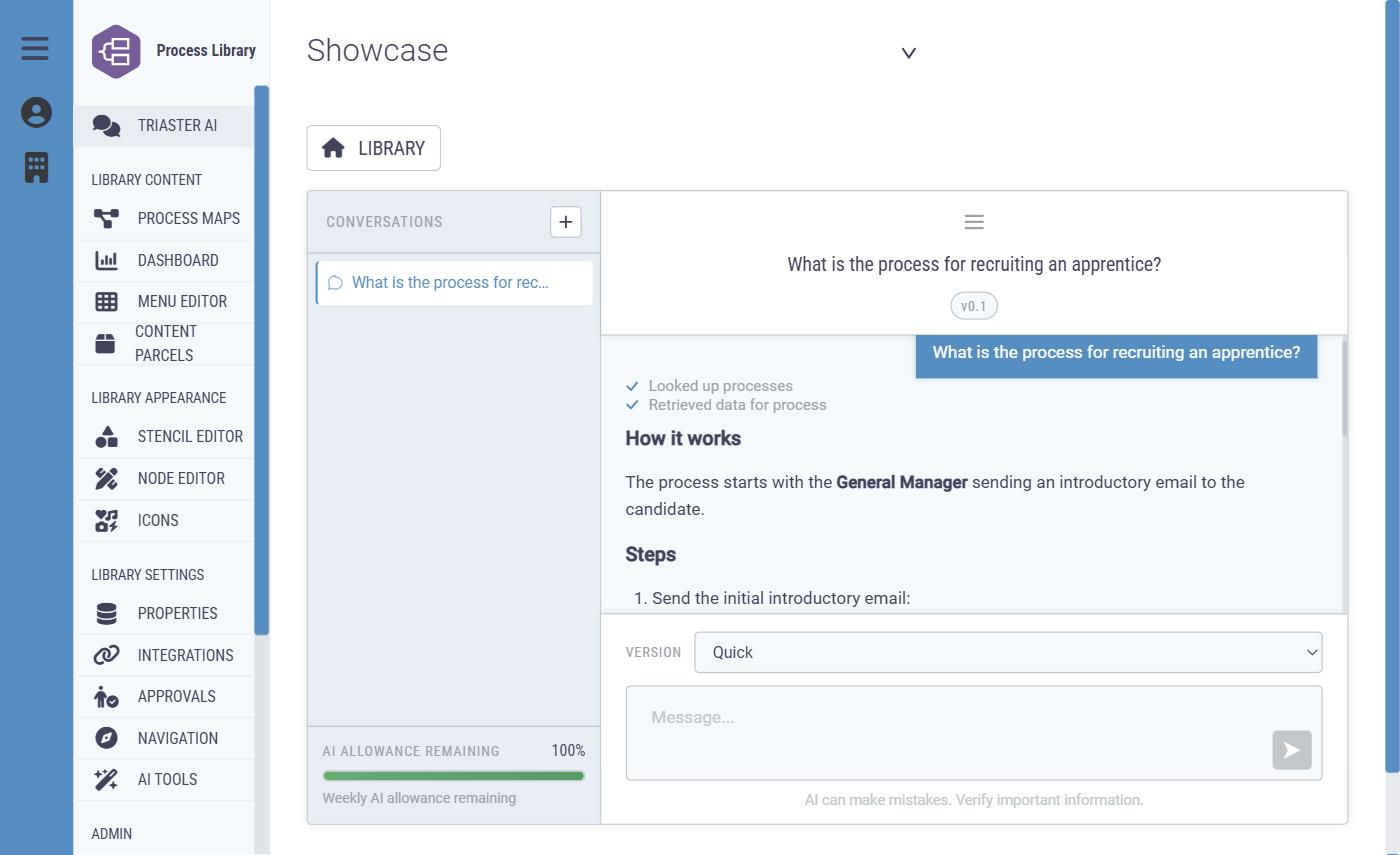
Task: Click the bold "General Manager" text
Action: 902,482
